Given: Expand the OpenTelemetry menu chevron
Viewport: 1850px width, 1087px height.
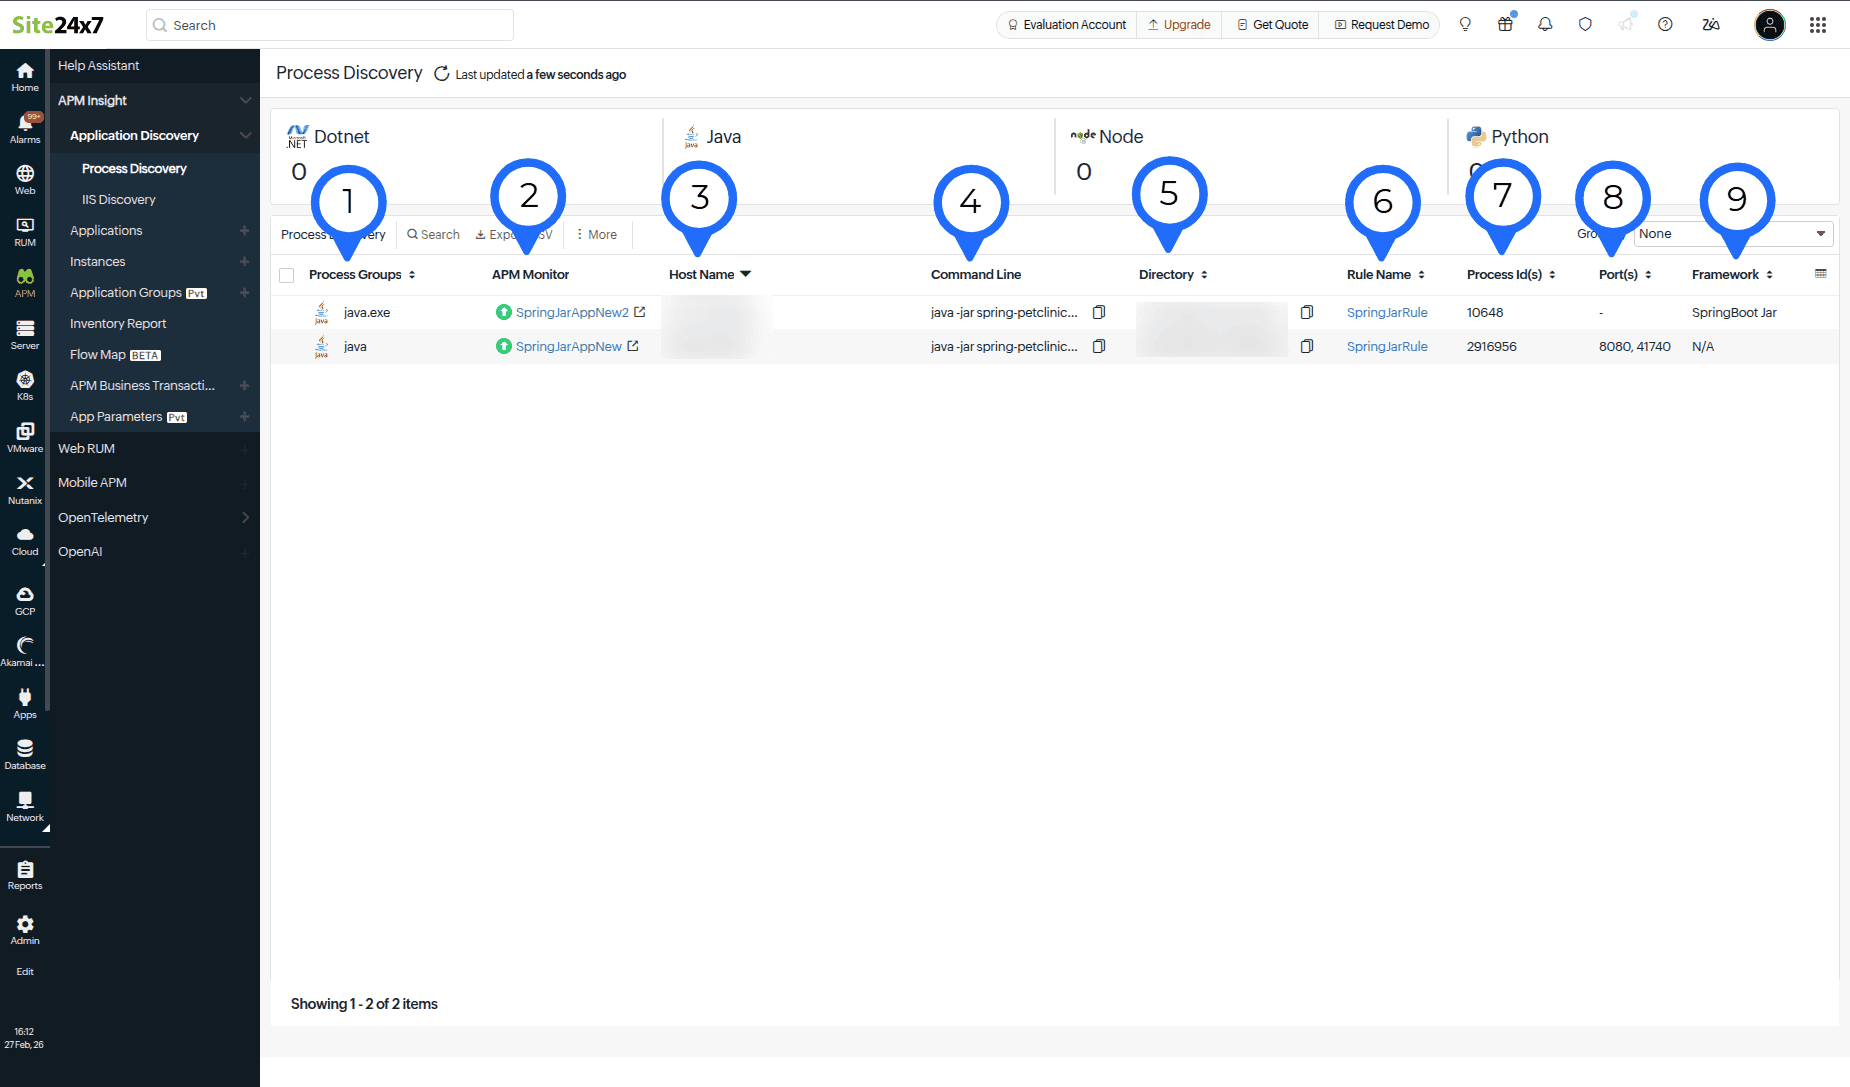Looking at the screenshot, I should click(x=245, y=518).
